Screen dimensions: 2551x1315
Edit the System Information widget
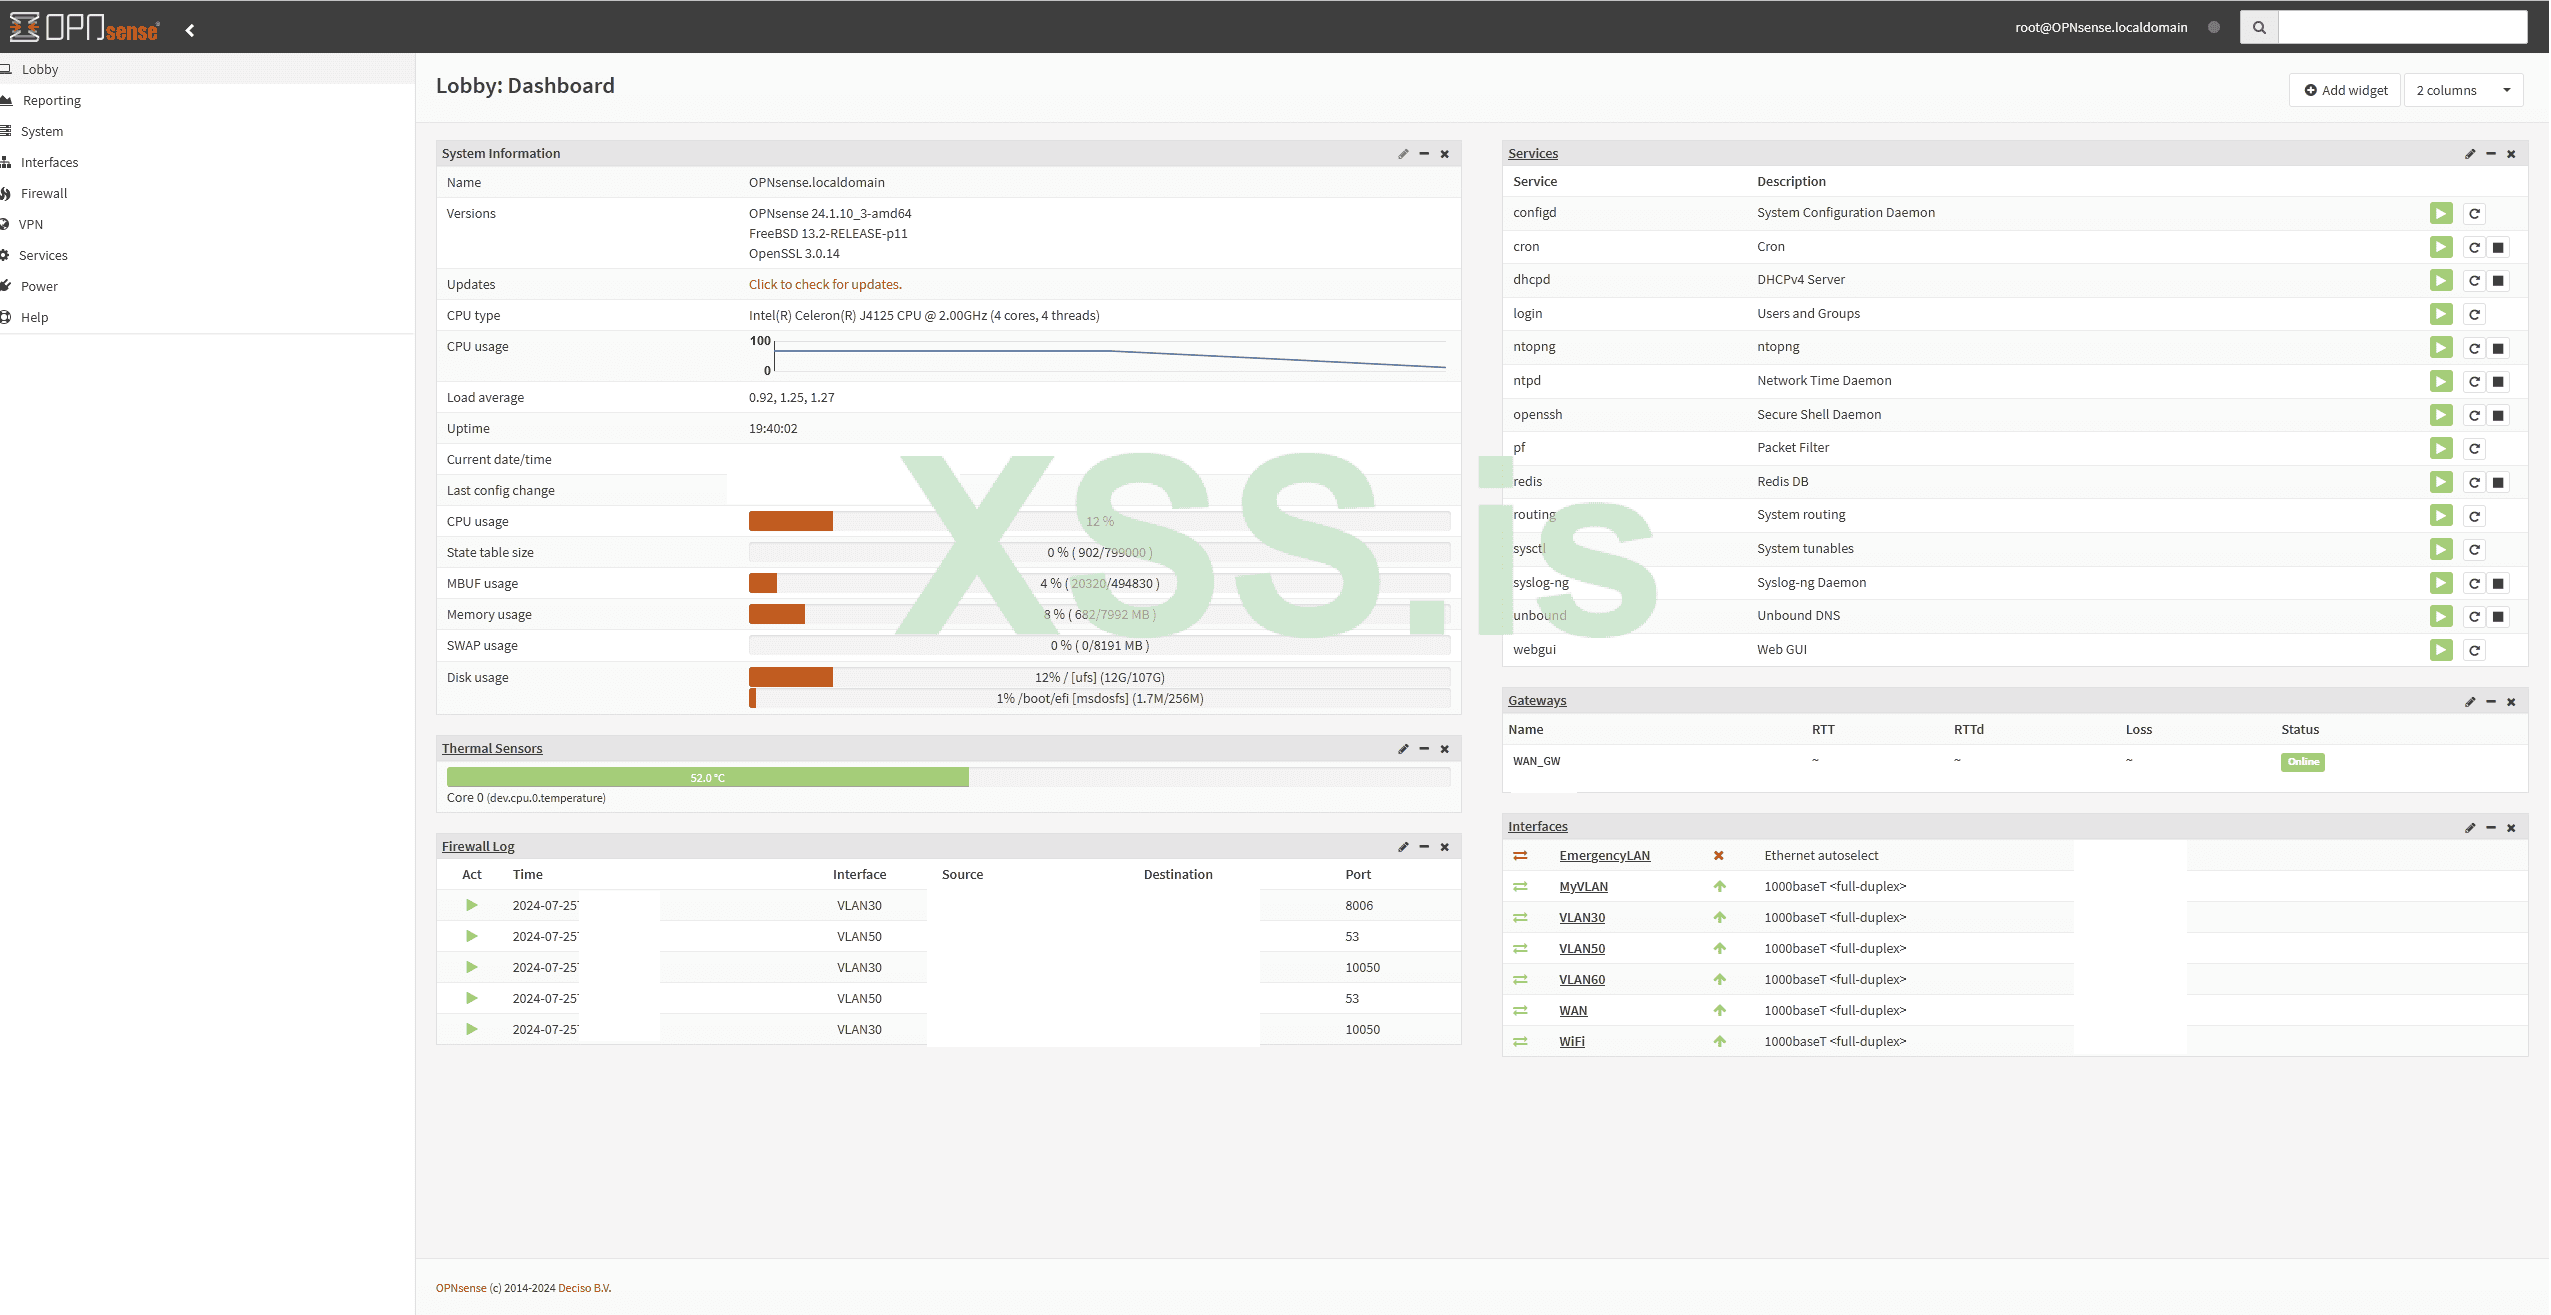click(x=1402, y=154)
